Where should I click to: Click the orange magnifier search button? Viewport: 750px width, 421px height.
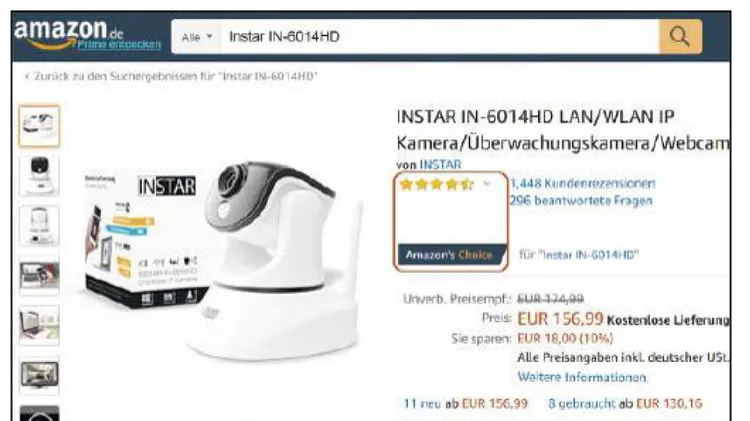pyautogui.click(x=680, y=36)
